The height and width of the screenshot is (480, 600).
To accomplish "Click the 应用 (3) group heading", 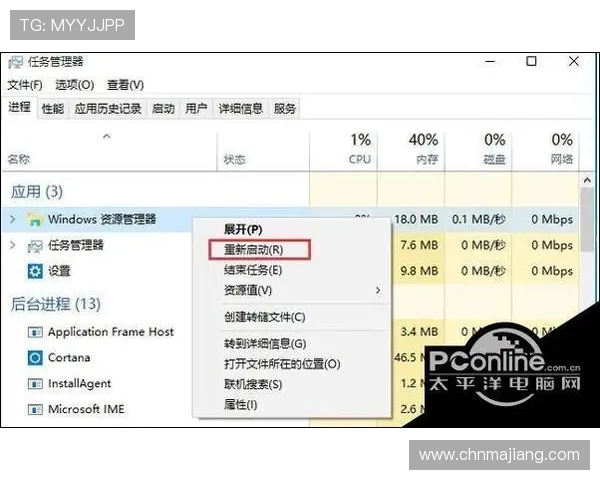I will [x=37, y=192].
